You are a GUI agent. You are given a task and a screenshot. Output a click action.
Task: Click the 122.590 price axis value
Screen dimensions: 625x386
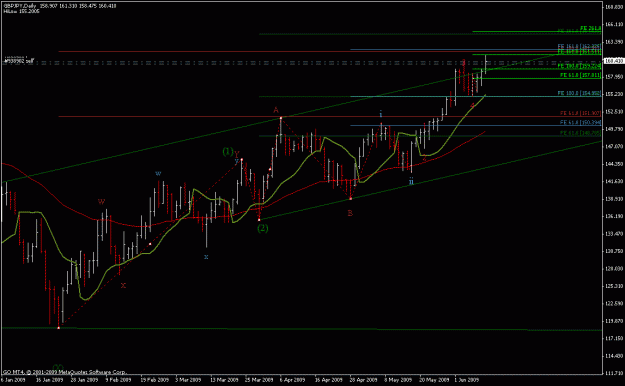(614, 303)
